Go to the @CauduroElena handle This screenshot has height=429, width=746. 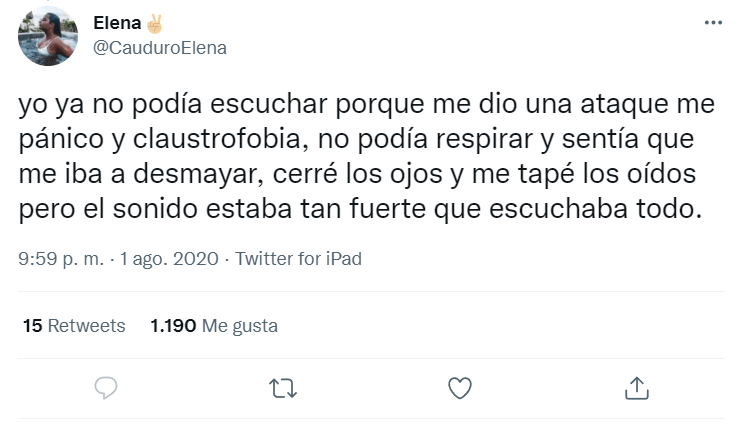(x=160, y=47)
